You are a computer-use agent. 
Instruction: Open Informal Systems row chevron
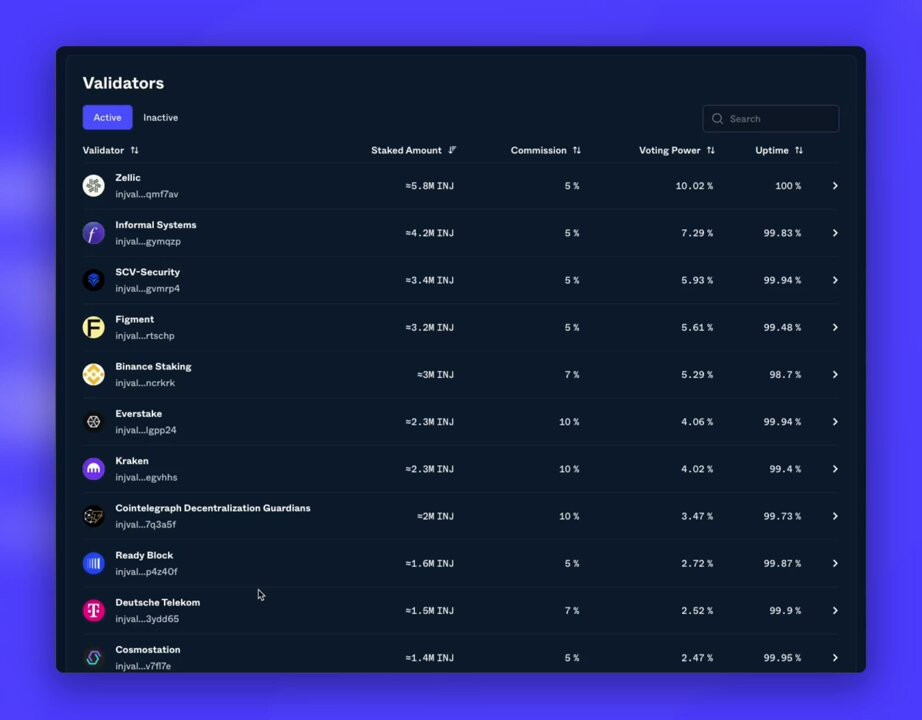[x=835, y=233]
